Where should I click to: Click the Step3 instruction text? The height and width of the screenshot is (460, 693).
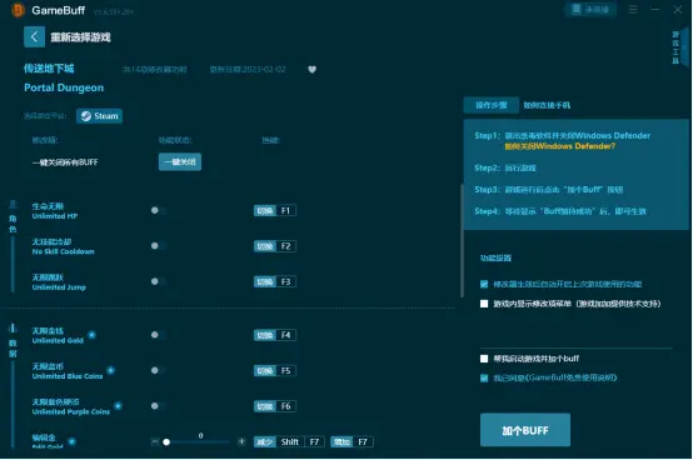(548, 190)
